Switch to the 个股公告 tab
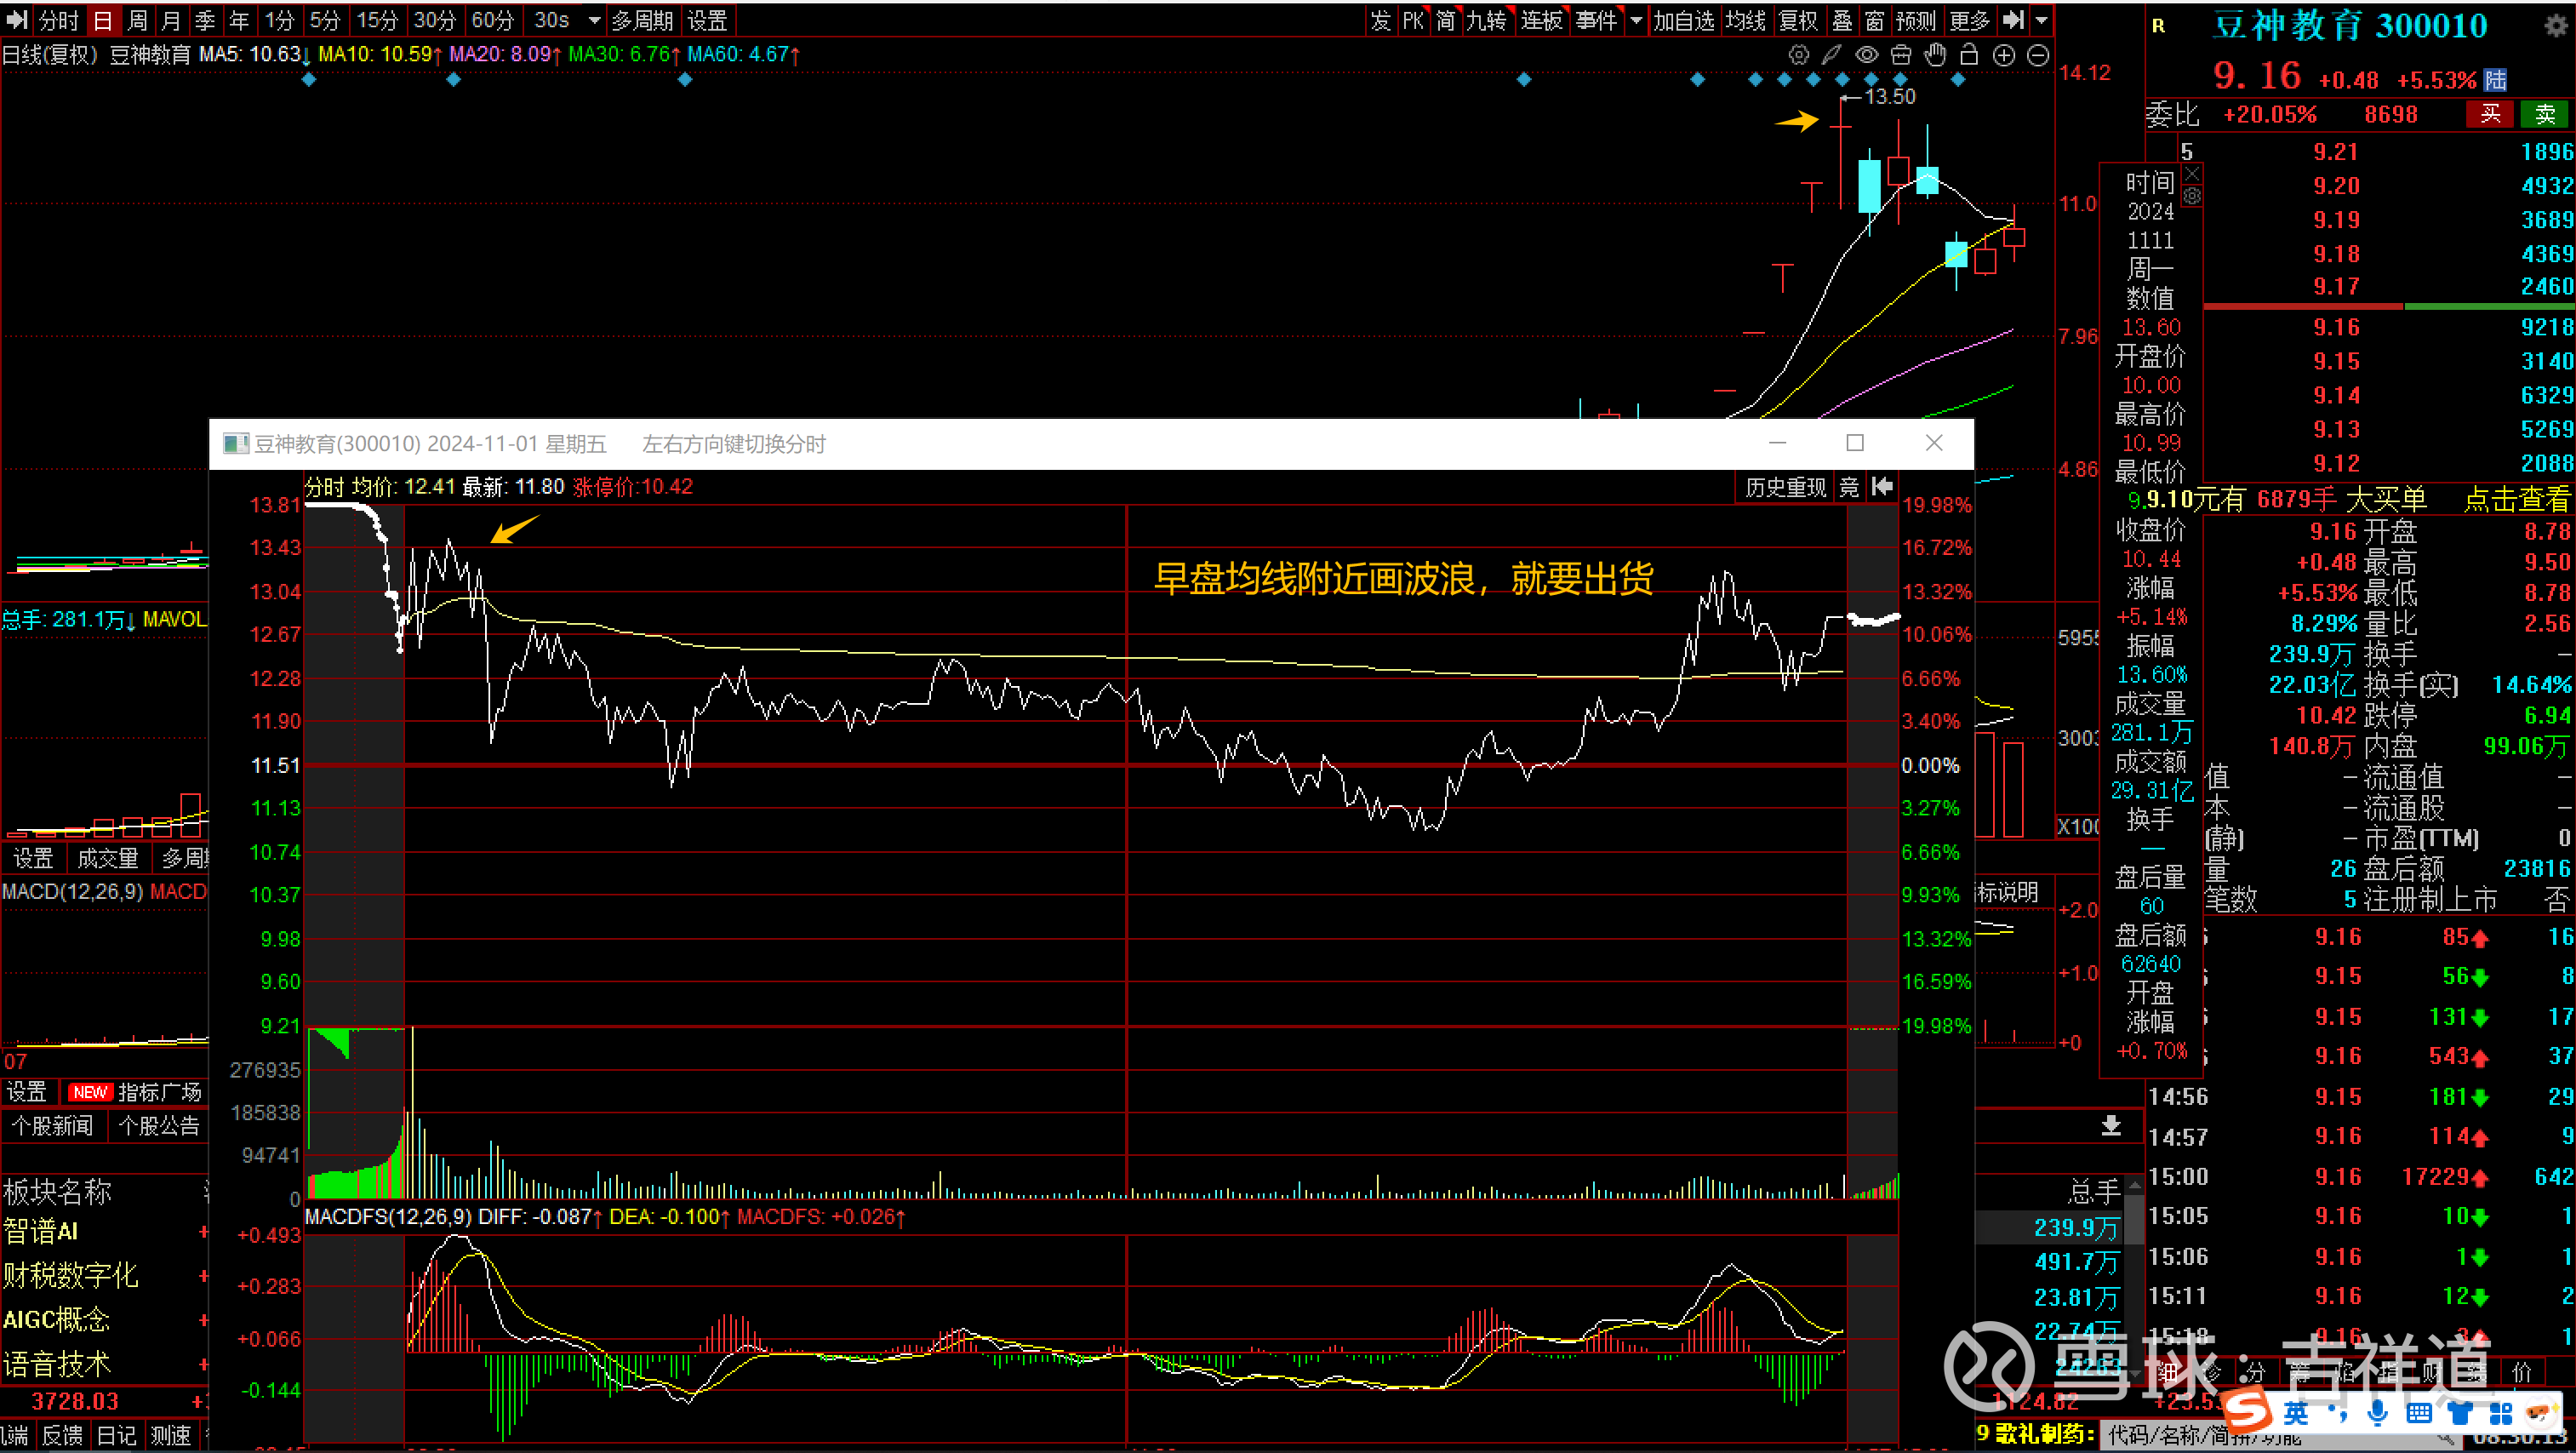The image size is (2576, 1453). pos(159,1126)
